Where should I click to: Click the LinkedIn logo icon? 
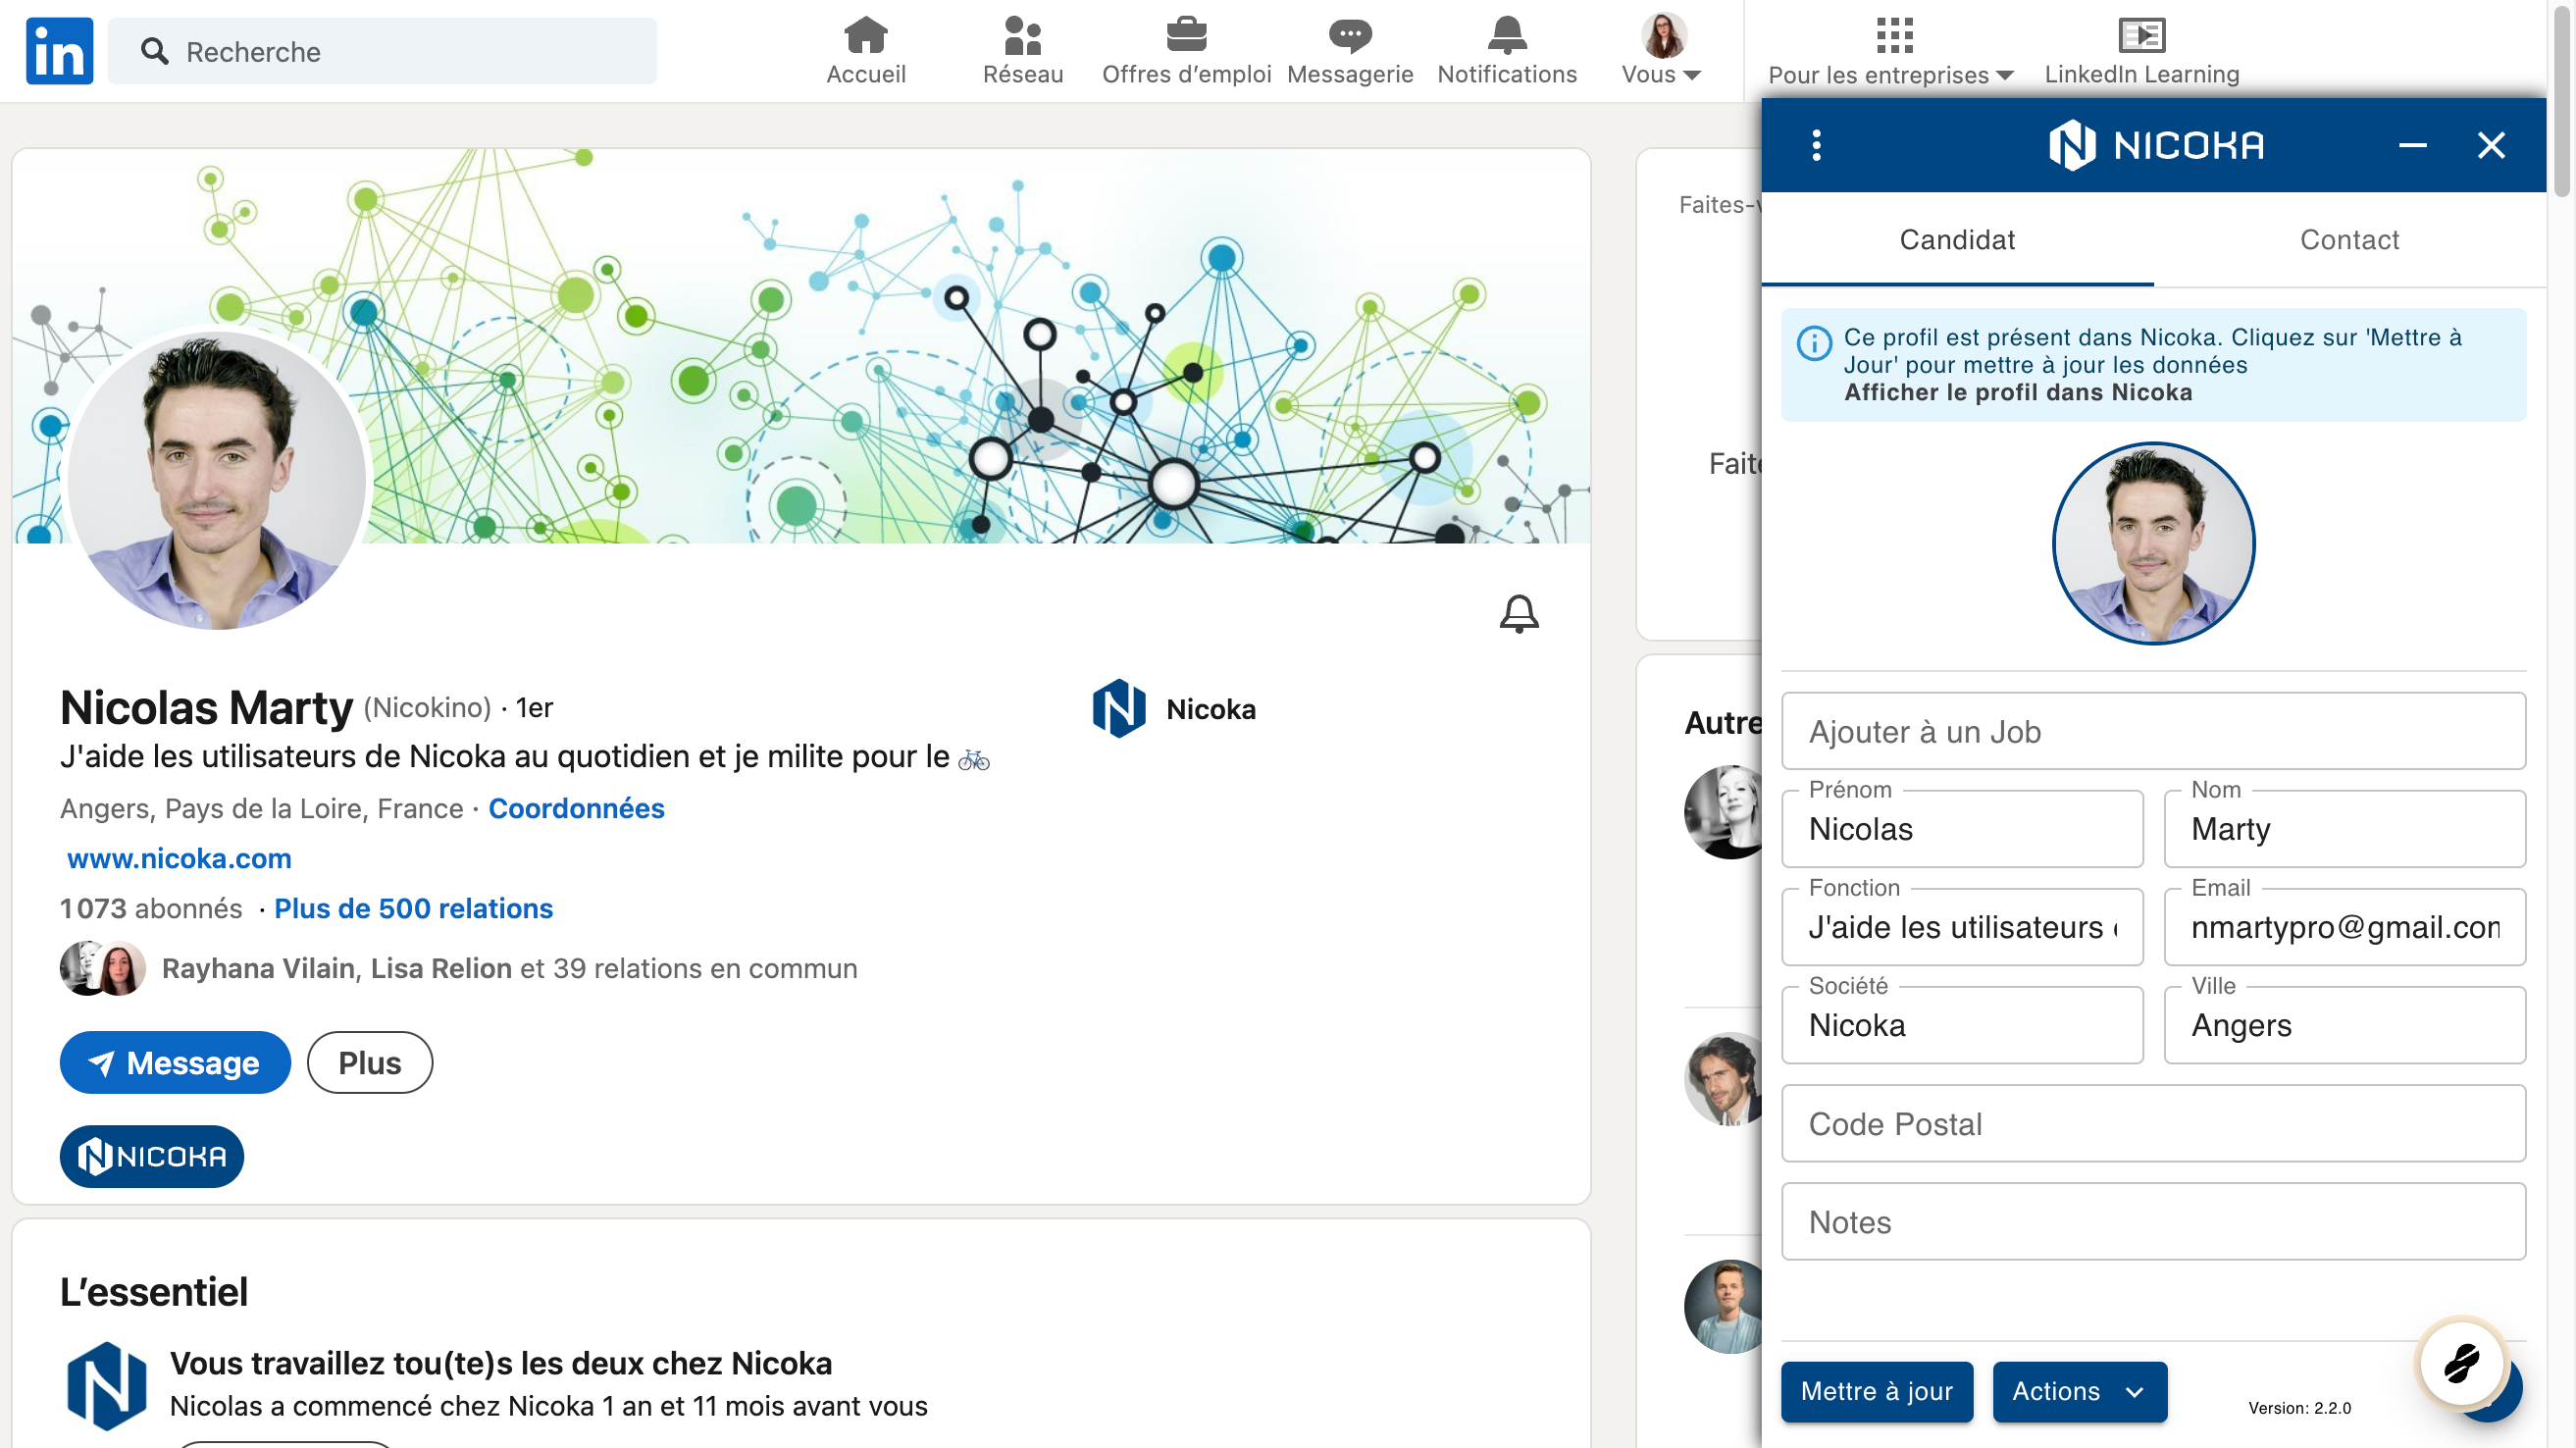point(59,51)
